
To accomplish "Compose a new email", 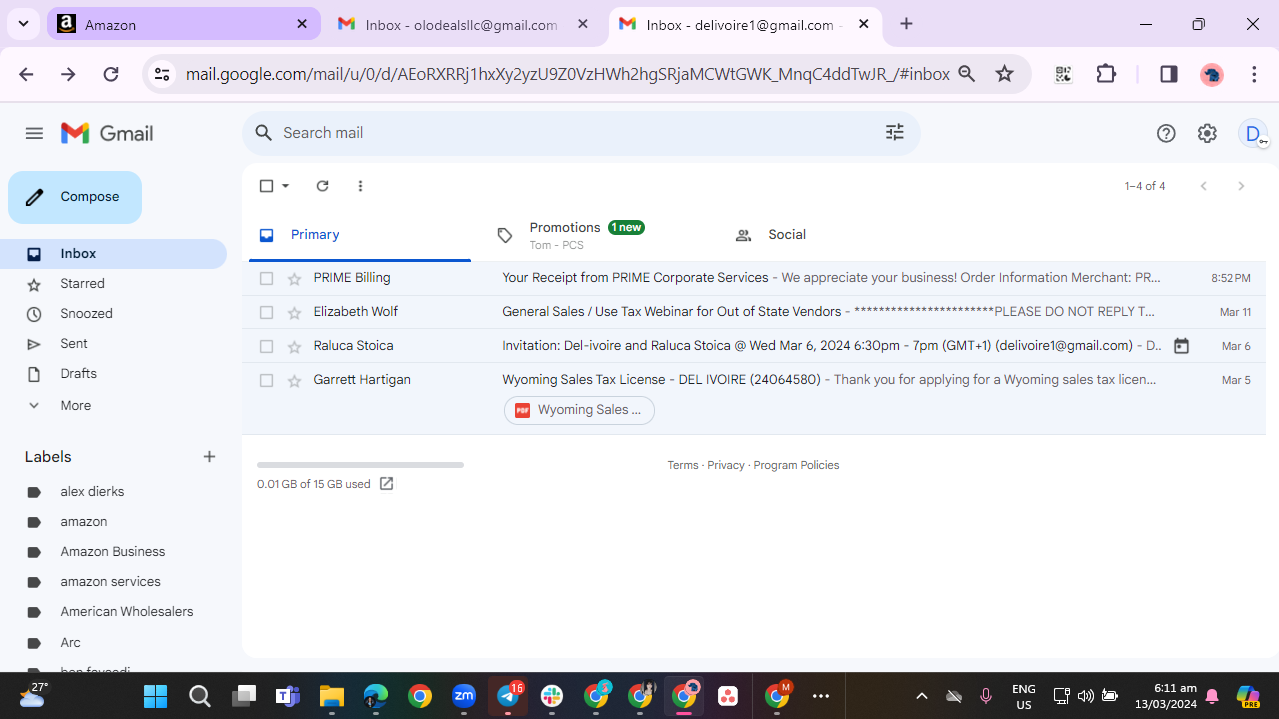I will pyautogui.click(x=75, y=197).
